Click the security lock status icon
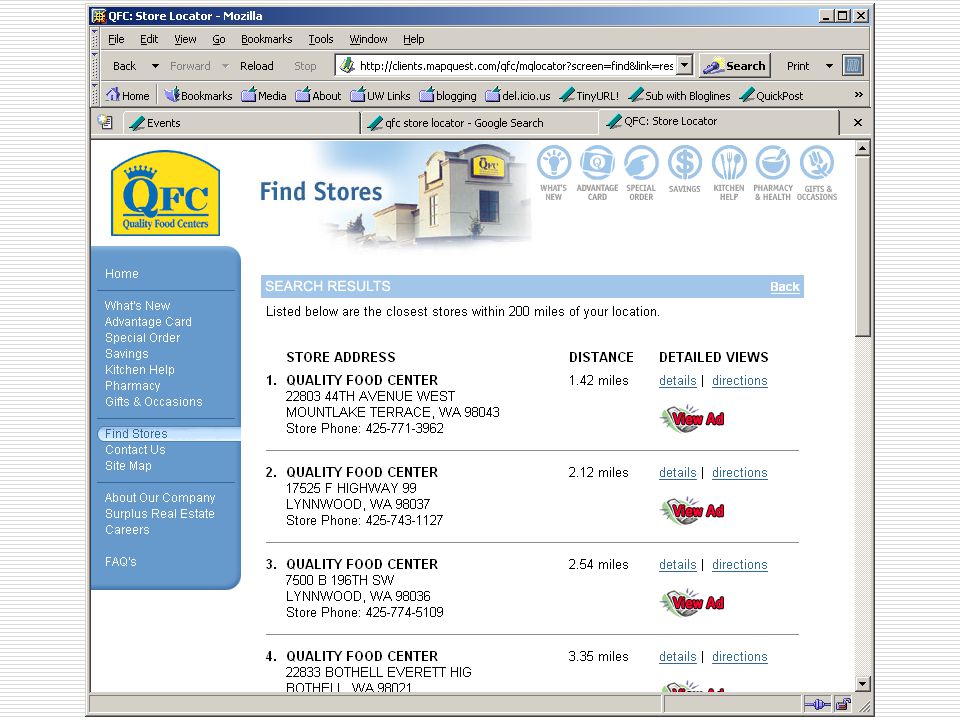The image size is (960, 720). pos(844,705)
